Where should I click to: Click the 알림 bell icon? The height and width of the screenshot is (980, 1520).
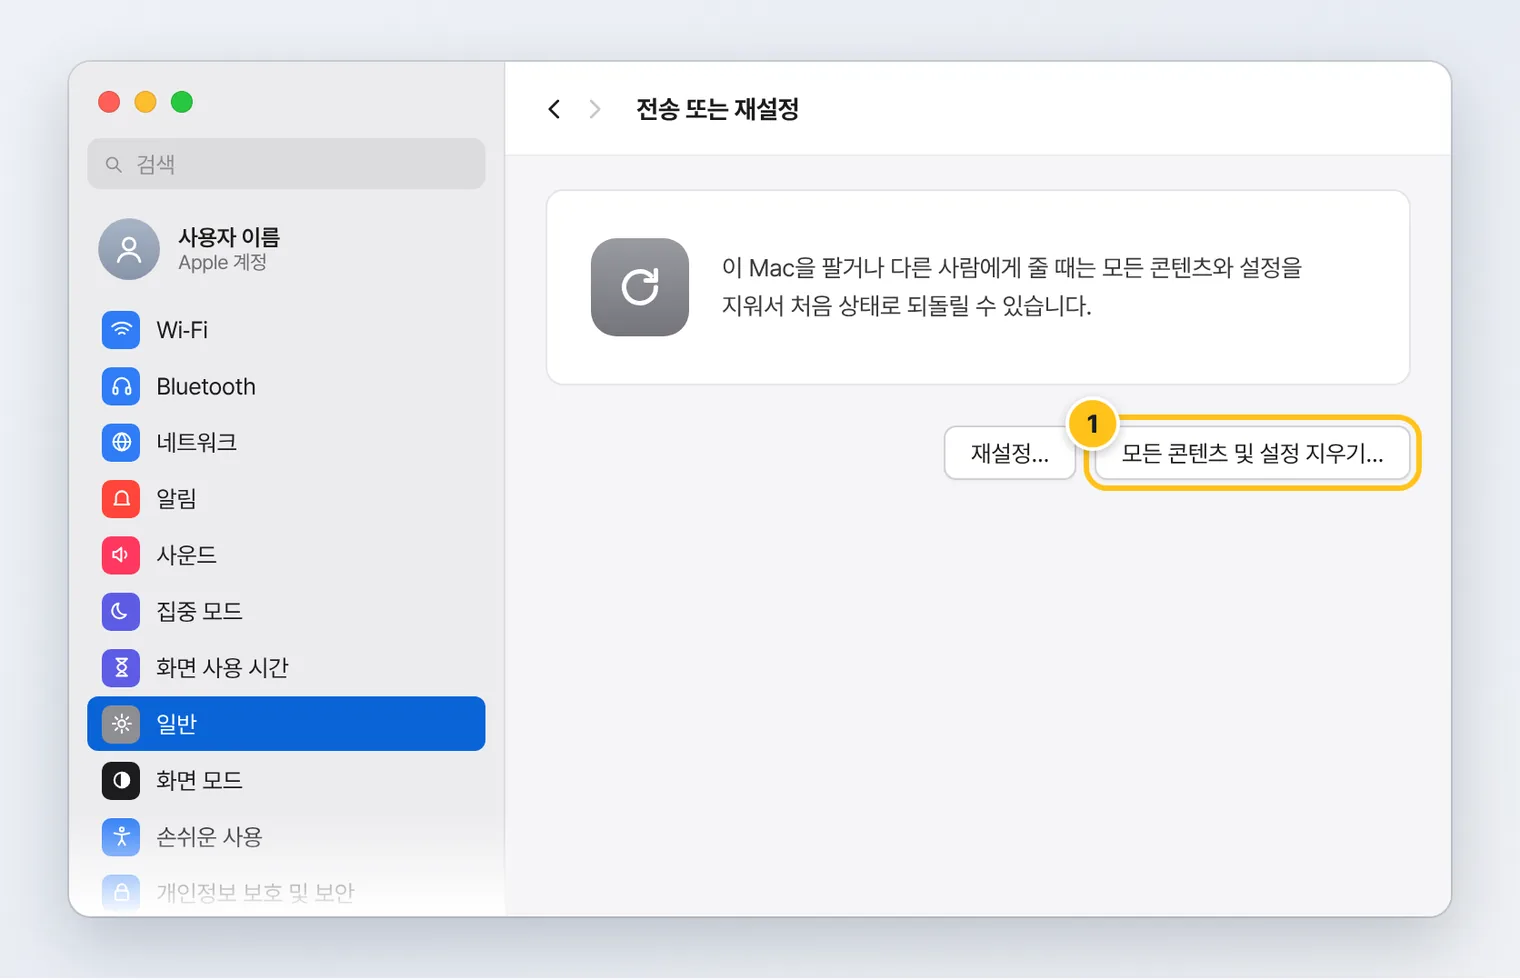point(121,498)
